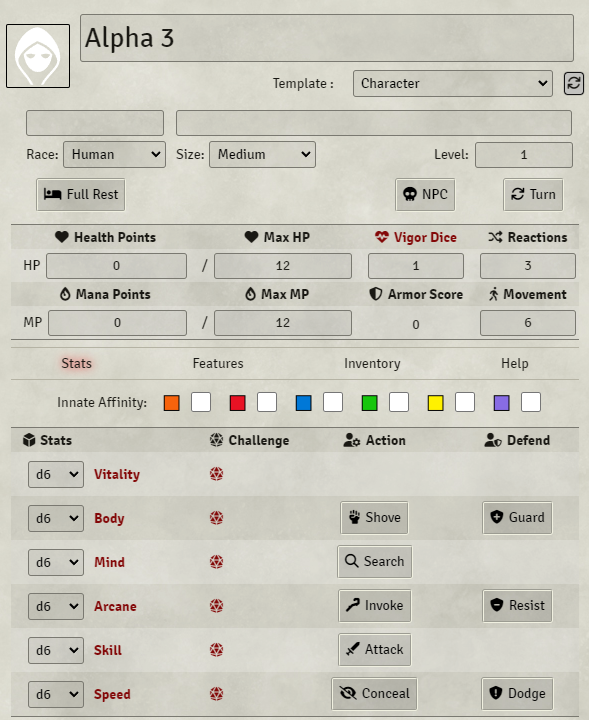Change the Vitality die dropdown
This screenshot has width=589, height=720.
coord(56,474)
